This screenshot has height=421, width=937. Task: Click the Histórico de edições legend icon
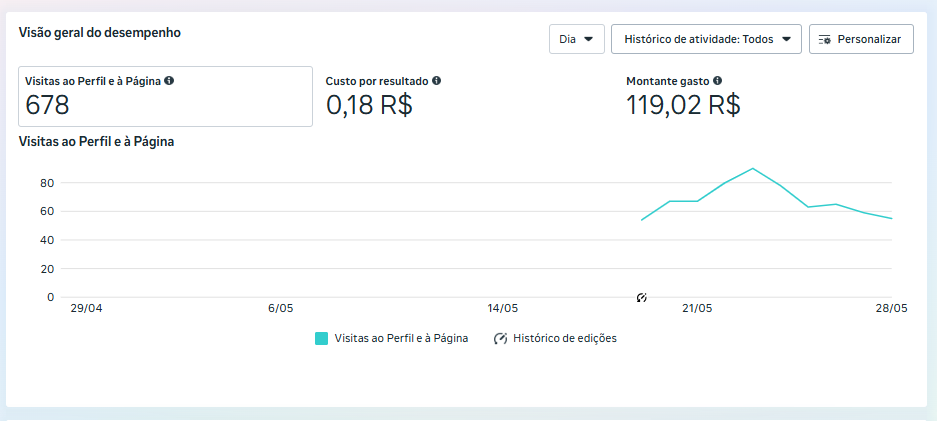coord(500,339)
